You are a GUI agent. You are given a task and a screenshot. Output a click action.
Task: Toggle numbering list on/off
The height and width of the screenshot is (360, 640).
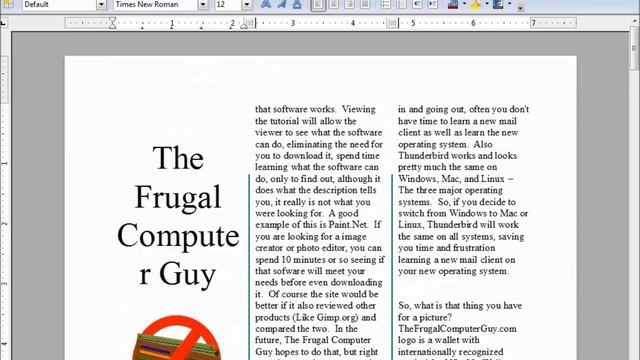point(385,4)
